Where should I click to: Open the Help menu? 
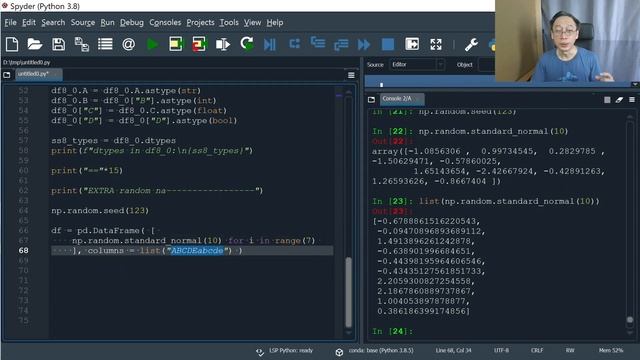point(275,22)
